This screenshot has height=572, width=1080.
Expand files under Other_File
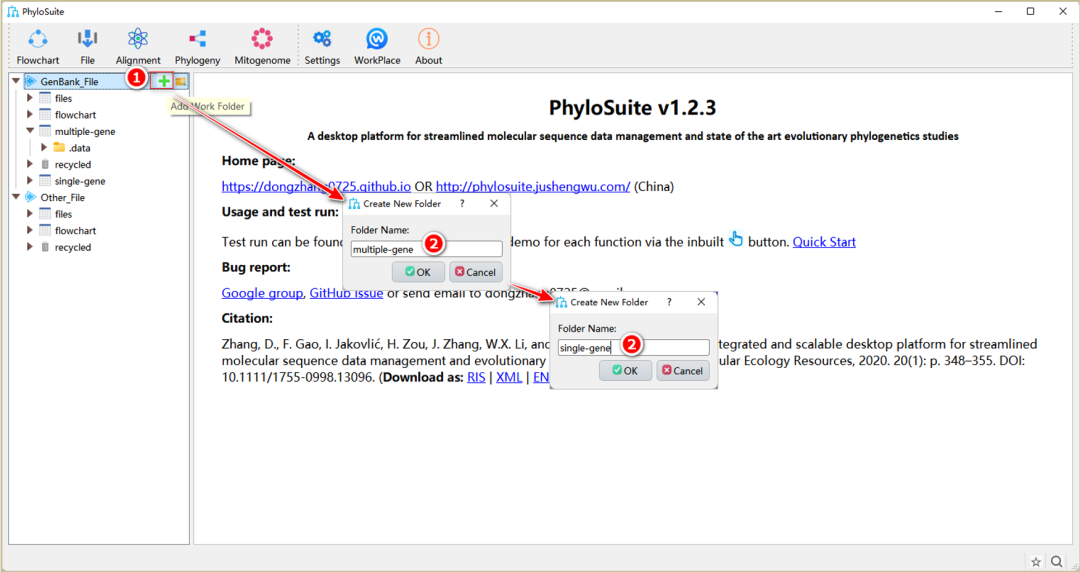[30, 214]
